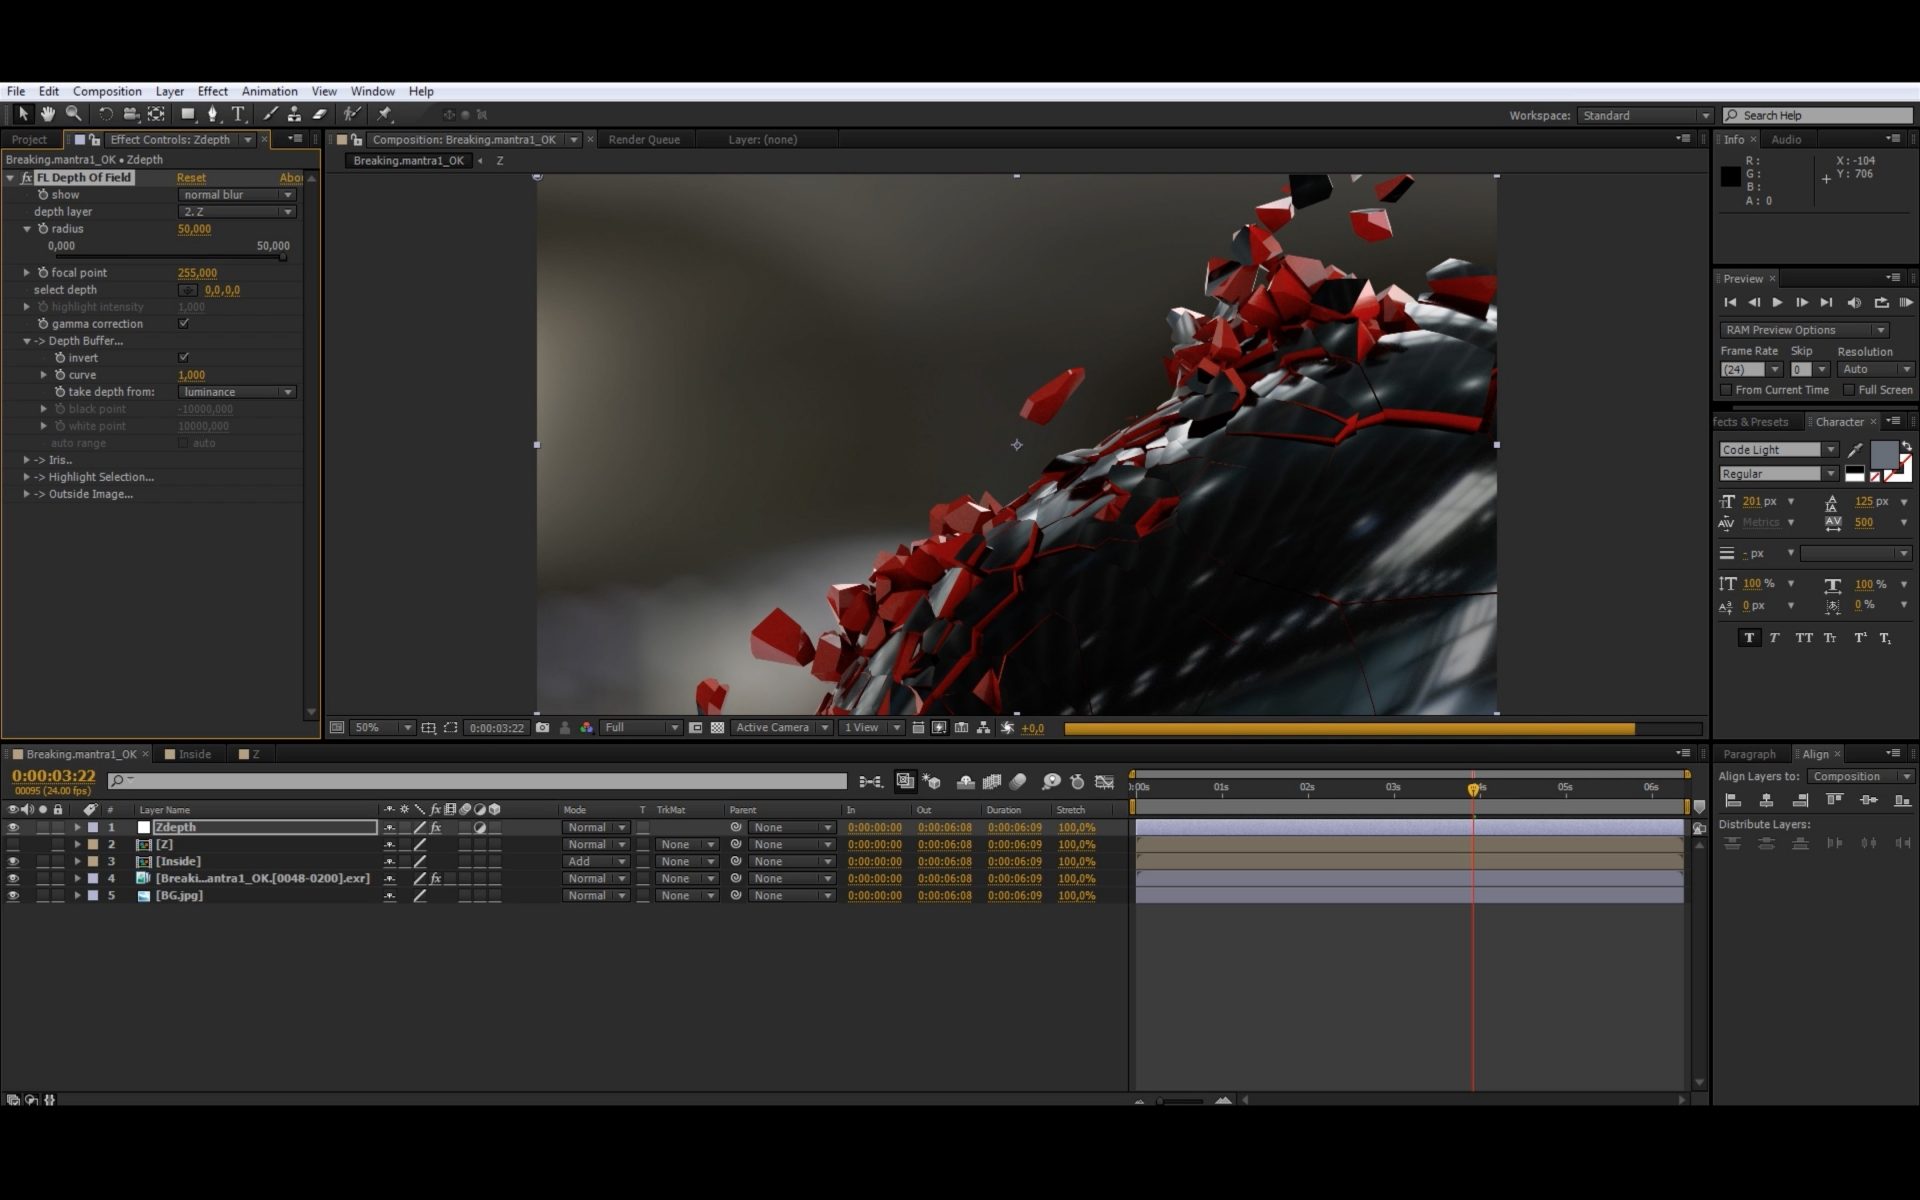The height and width of the screenshot is (1200, 1920).
Task: Show the [Z] layer via eye toggle
Action: pos(13,845)
